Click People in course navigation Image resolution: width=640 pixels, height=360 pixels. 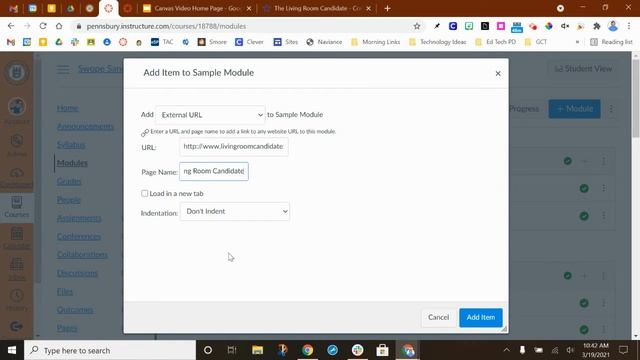(x=69, y=200)
